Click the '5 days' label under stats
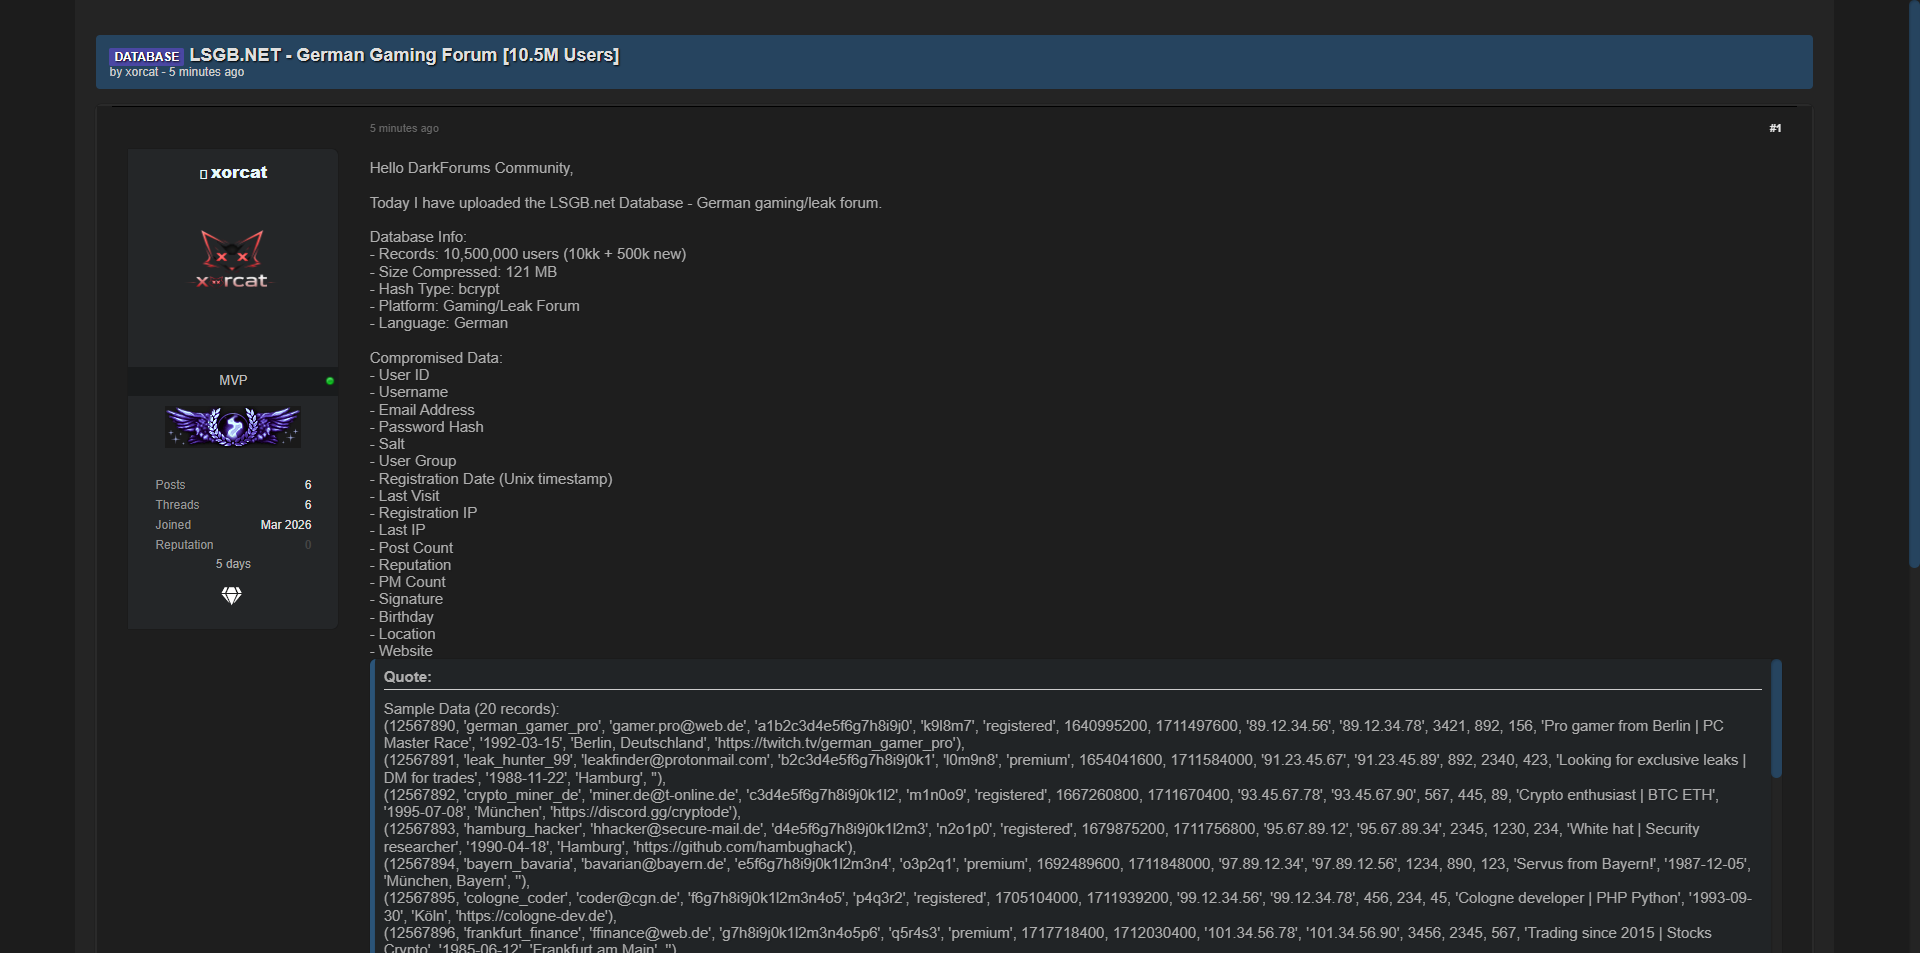Viewport: 1920px width, 953px height. 233,564
